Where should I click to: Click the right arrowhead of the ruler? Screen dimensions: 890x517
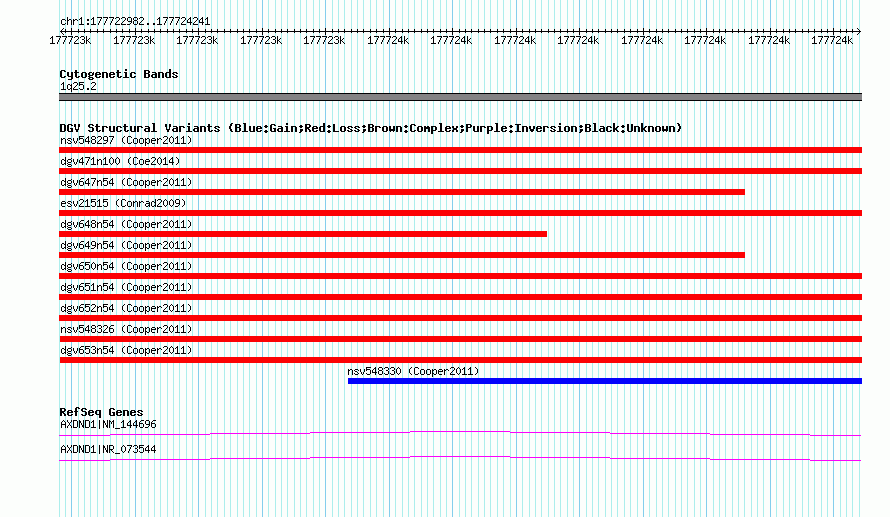[859, 31]
